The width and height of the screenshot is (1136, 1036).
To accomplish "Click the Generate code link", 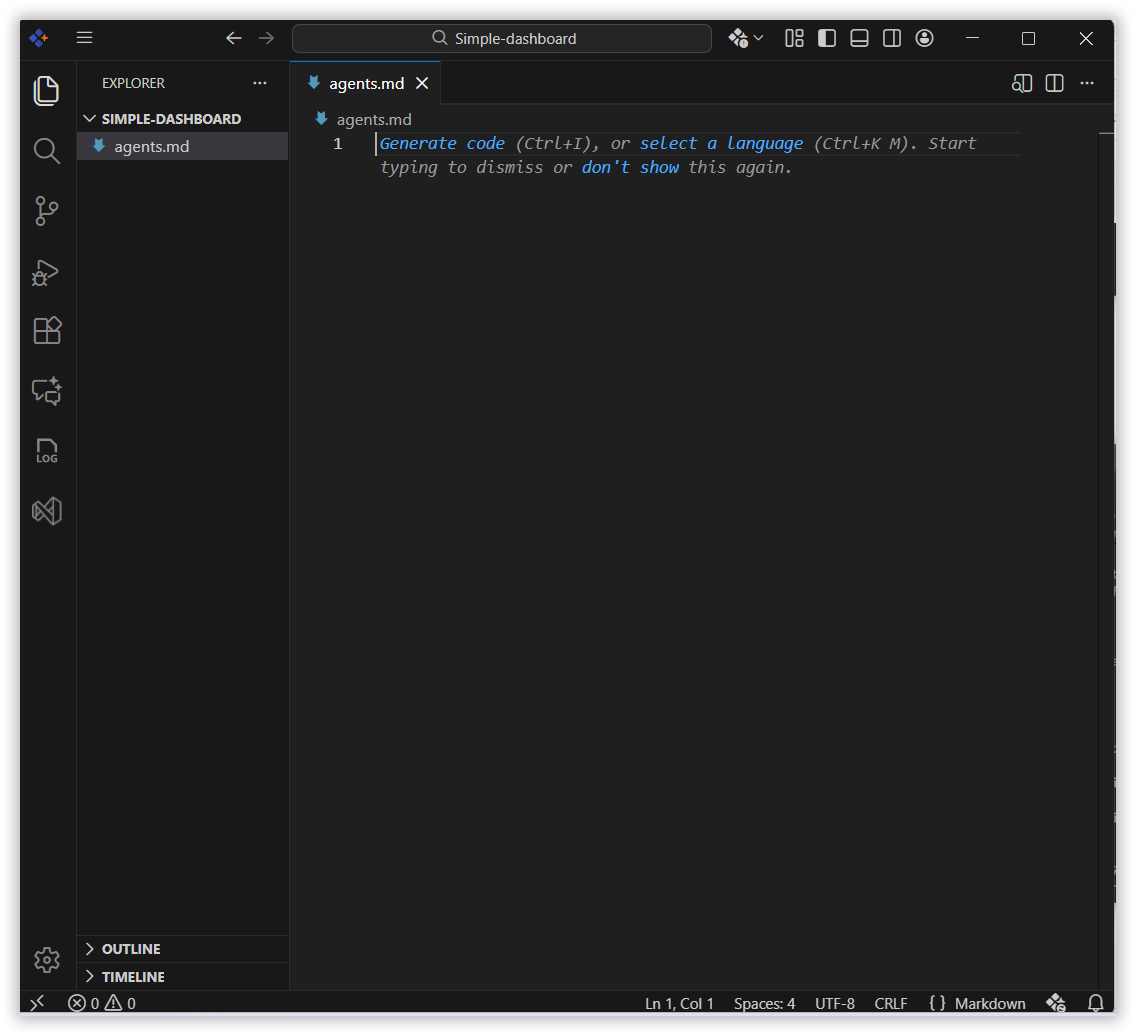I will click(x=442, y=143).
